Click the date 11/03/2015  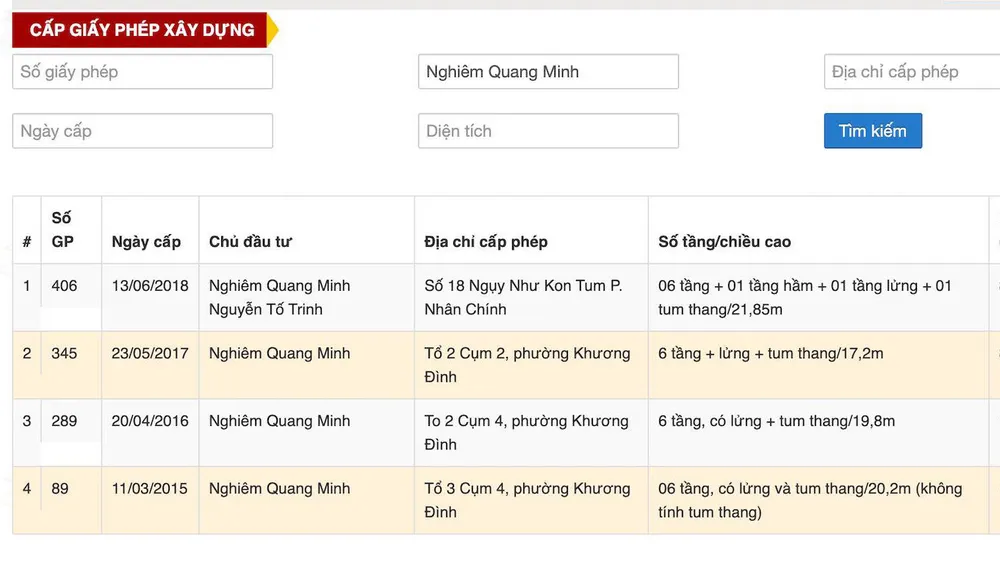[x=150, y=489]
